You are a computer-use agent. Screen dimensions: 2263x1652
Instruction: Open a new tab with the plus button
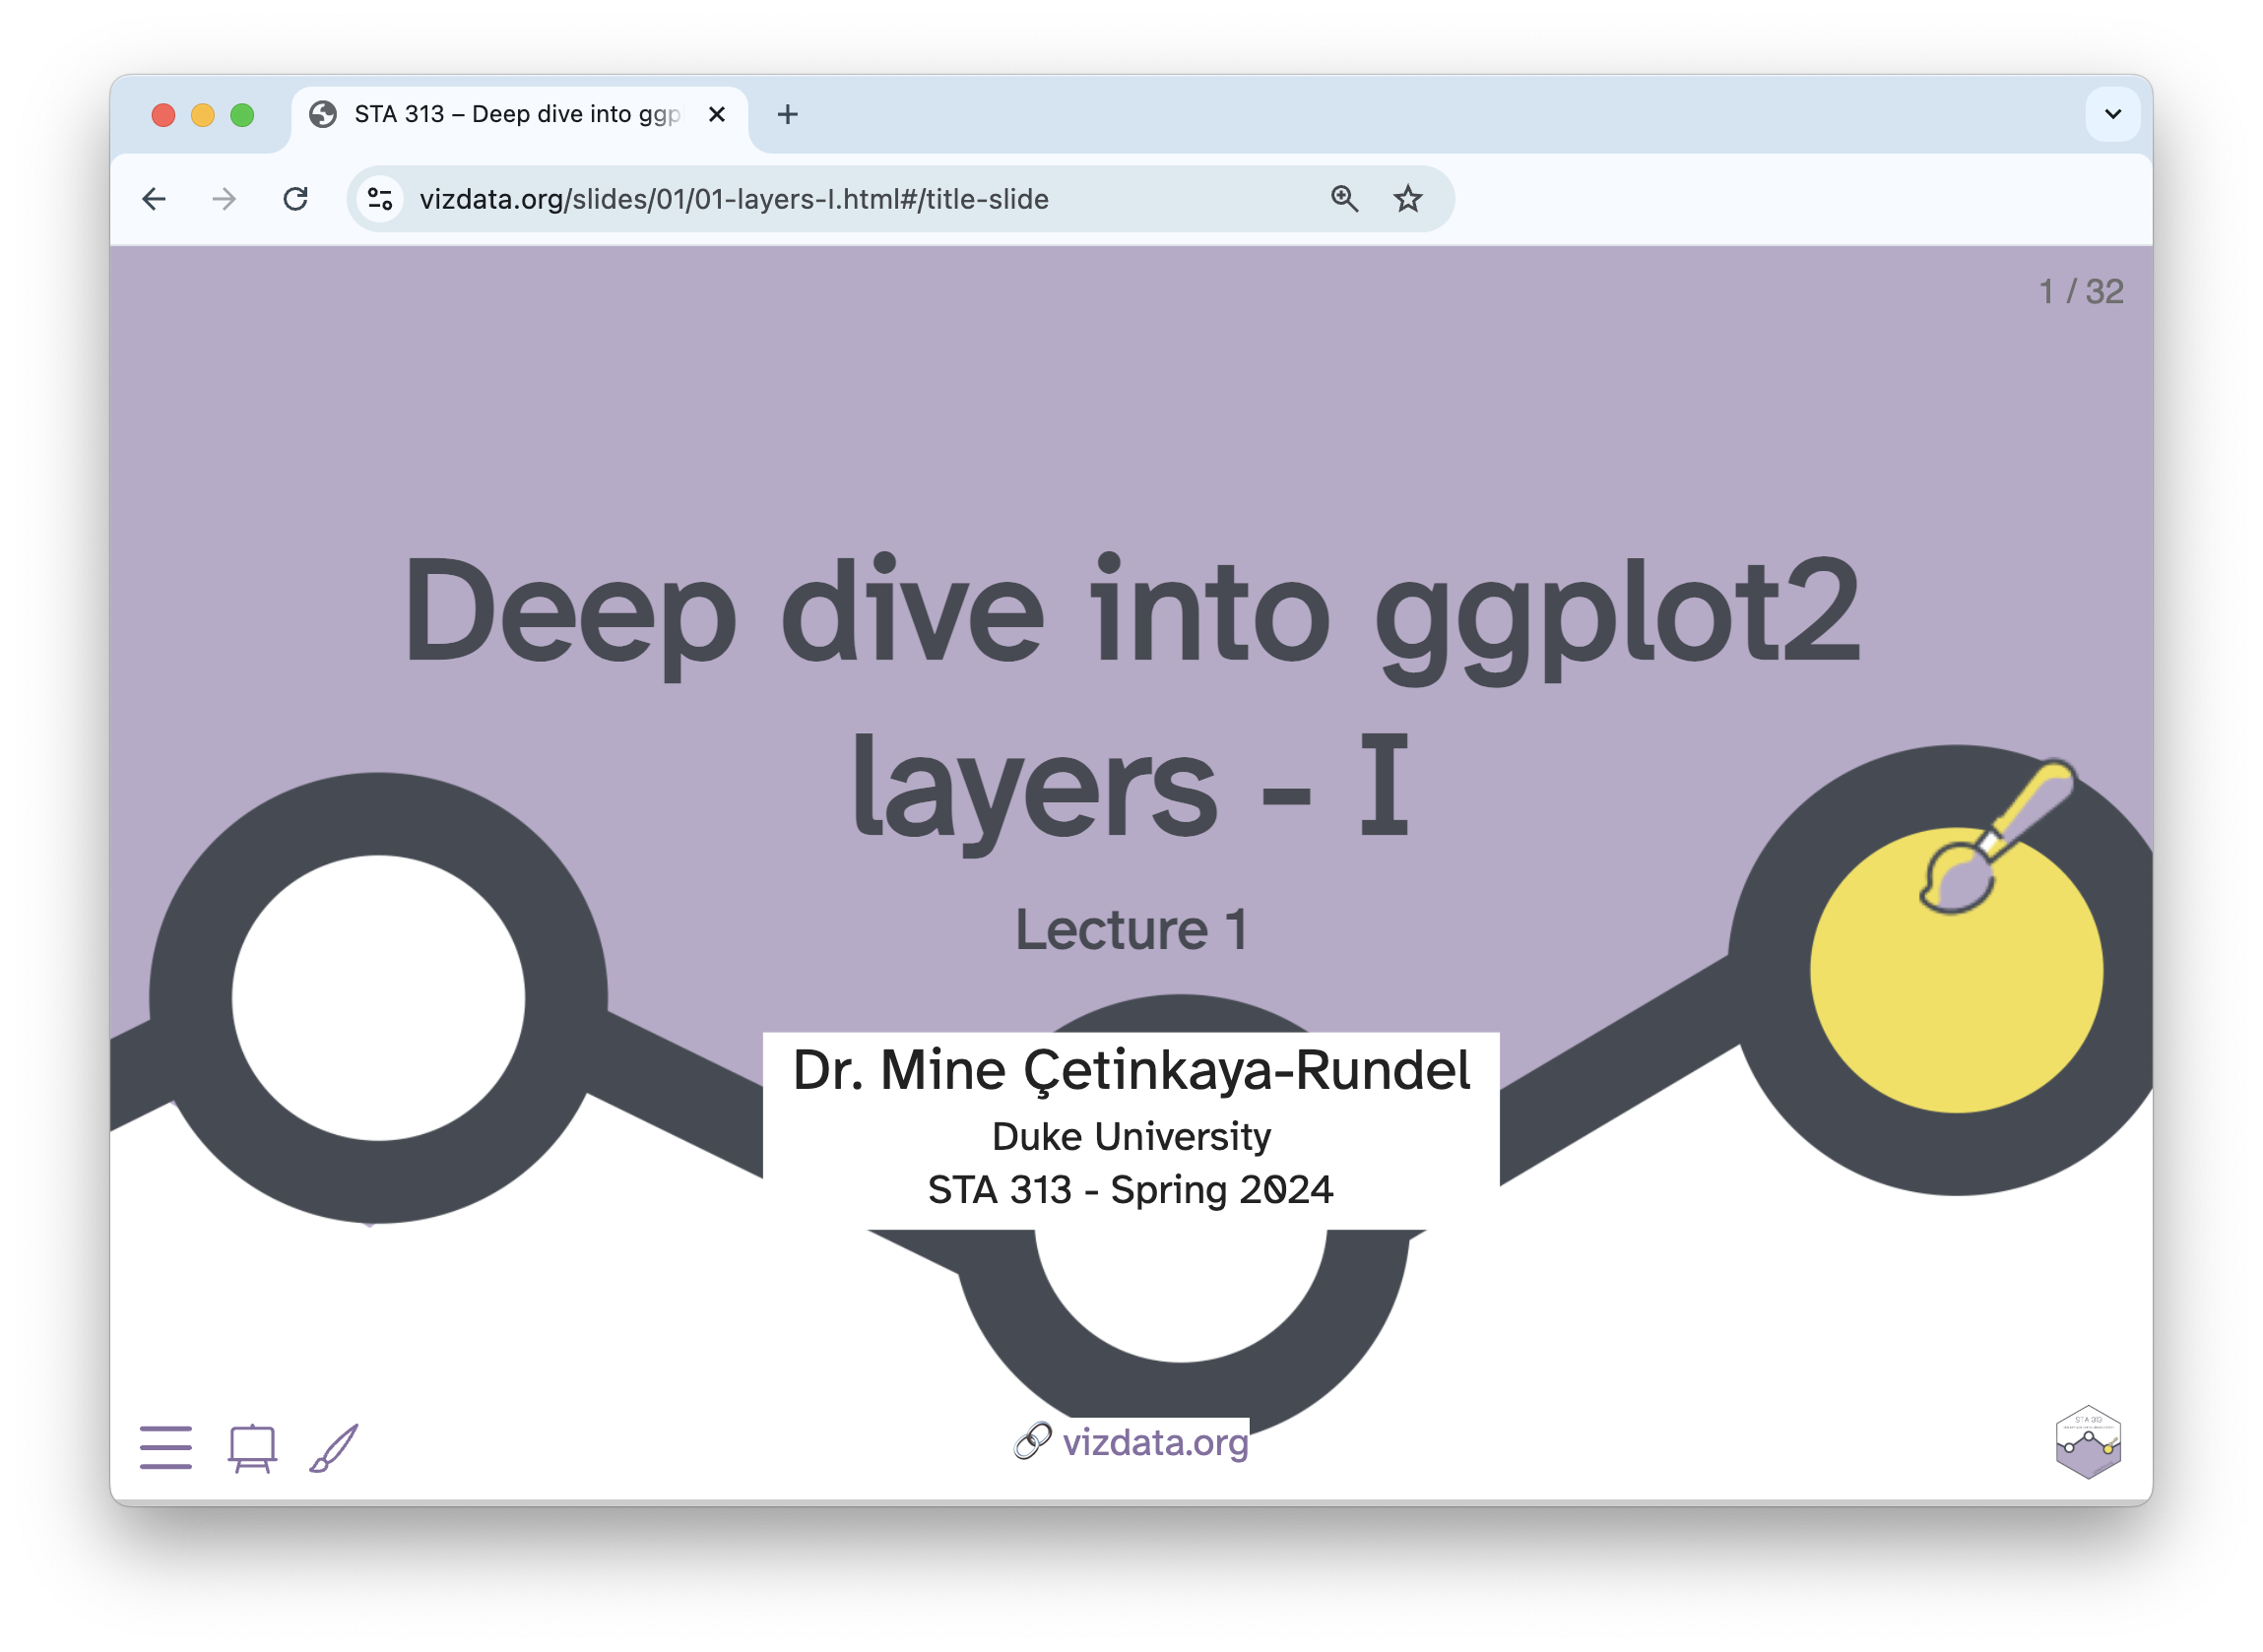[787, 114]
